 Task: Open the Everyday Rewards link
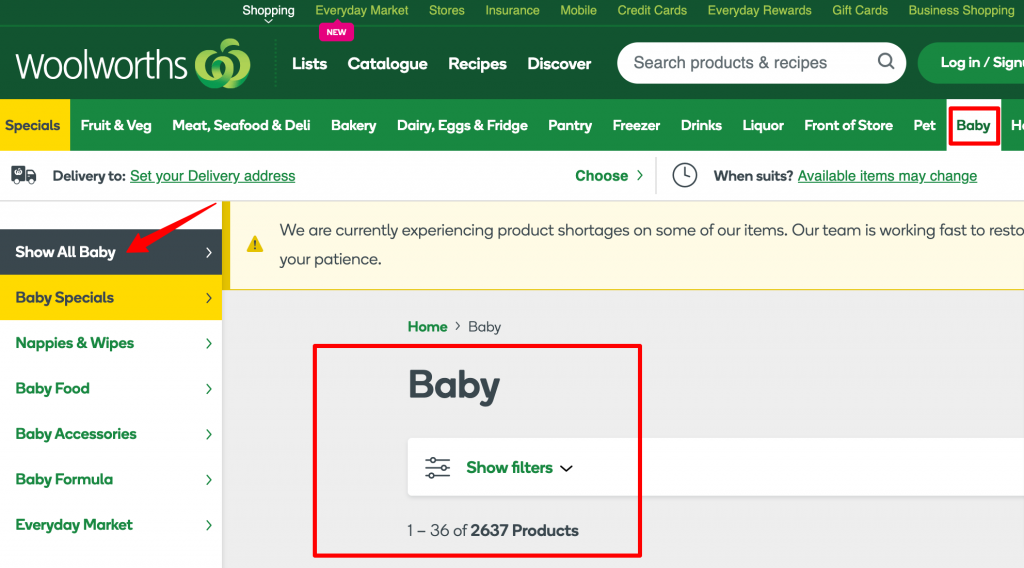point(759,10)
